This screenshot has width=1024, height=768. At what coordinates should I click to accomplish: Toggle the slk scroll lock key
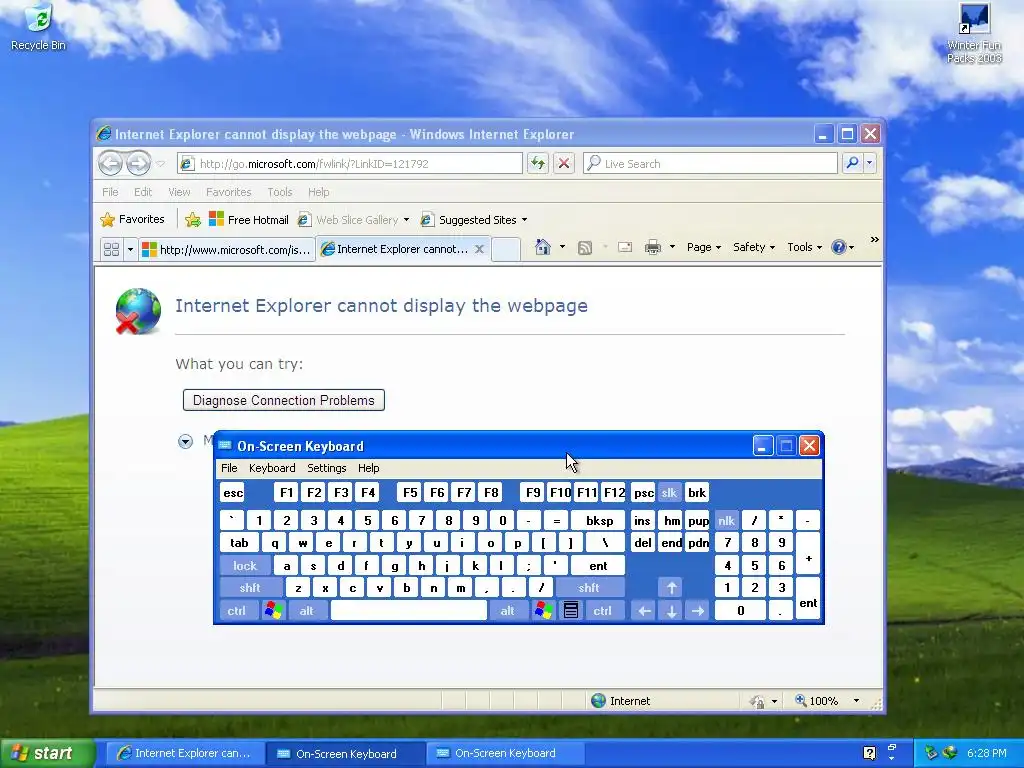[x=669, y=492]
